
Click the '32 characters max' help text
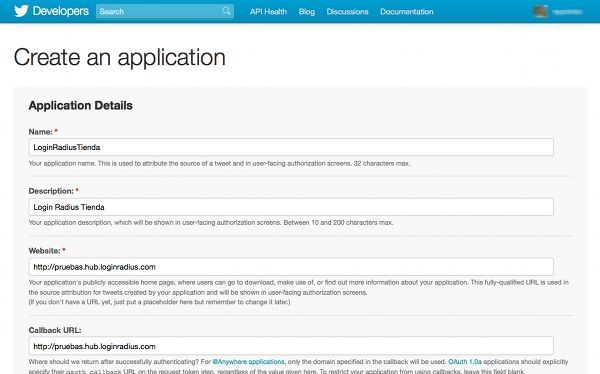tap(382, 163)
